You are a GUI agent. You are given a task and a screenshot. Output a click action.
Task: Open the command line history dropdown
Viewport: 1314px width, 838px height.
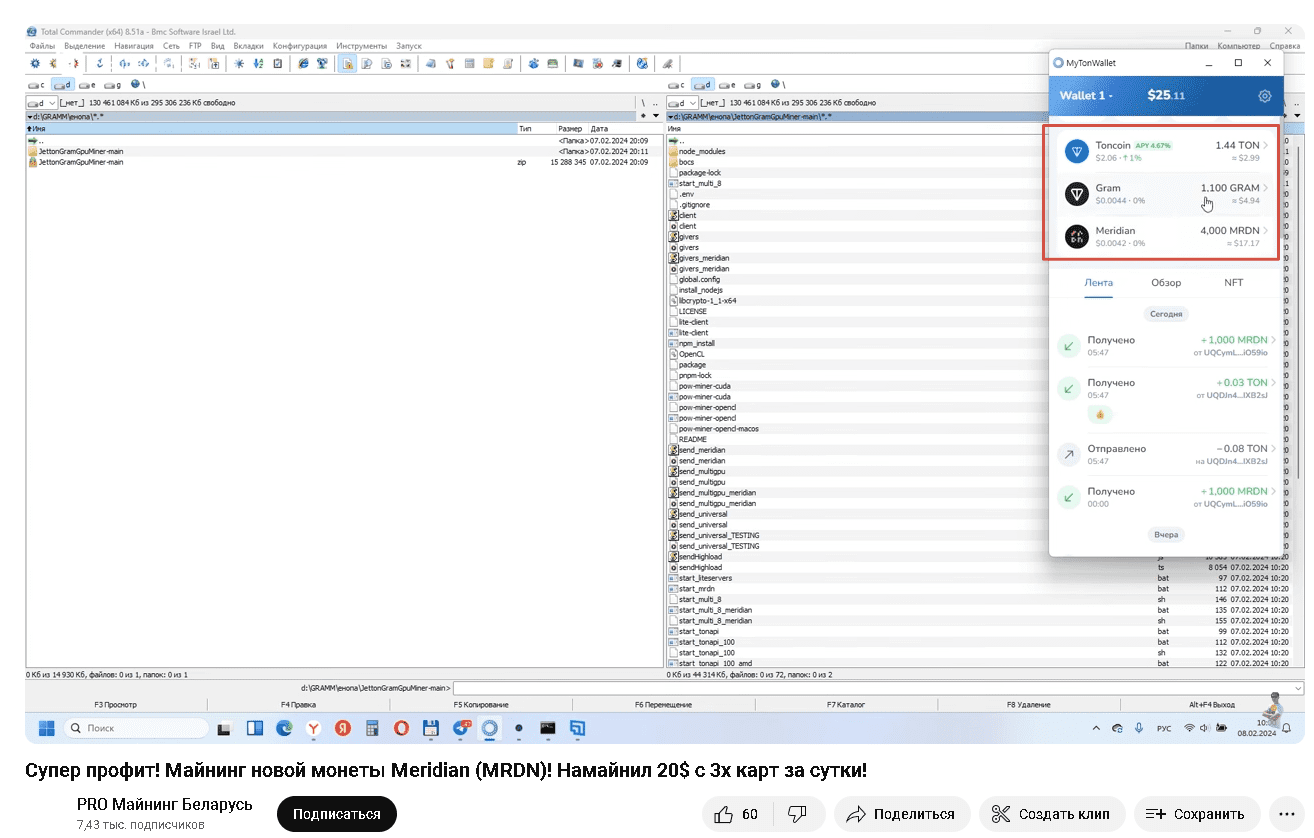1298,688
